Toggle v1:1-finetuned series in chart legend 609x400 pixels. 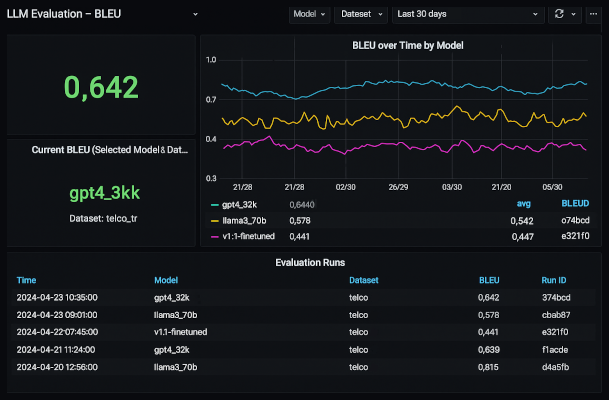click(251, 236)
